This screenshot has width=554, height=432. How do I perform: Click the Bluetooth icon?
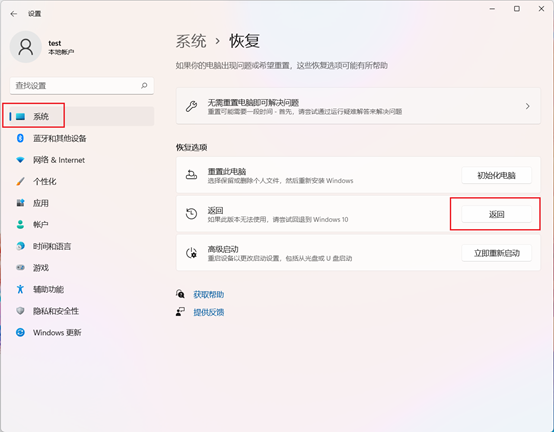click(20, 138)
